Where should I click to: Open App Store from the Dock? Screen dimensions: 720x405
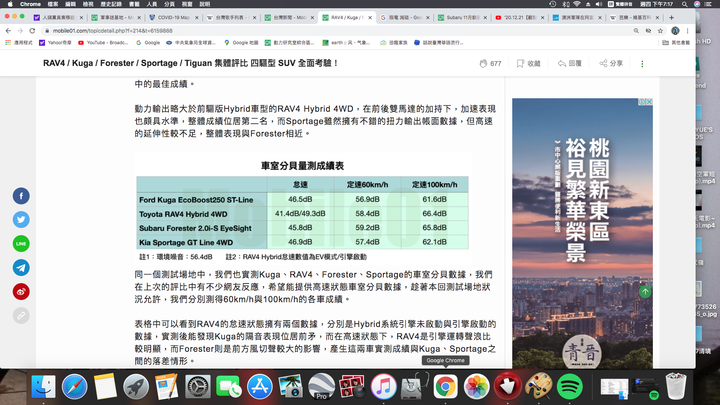pyautogui.click(x=259, y=387)
